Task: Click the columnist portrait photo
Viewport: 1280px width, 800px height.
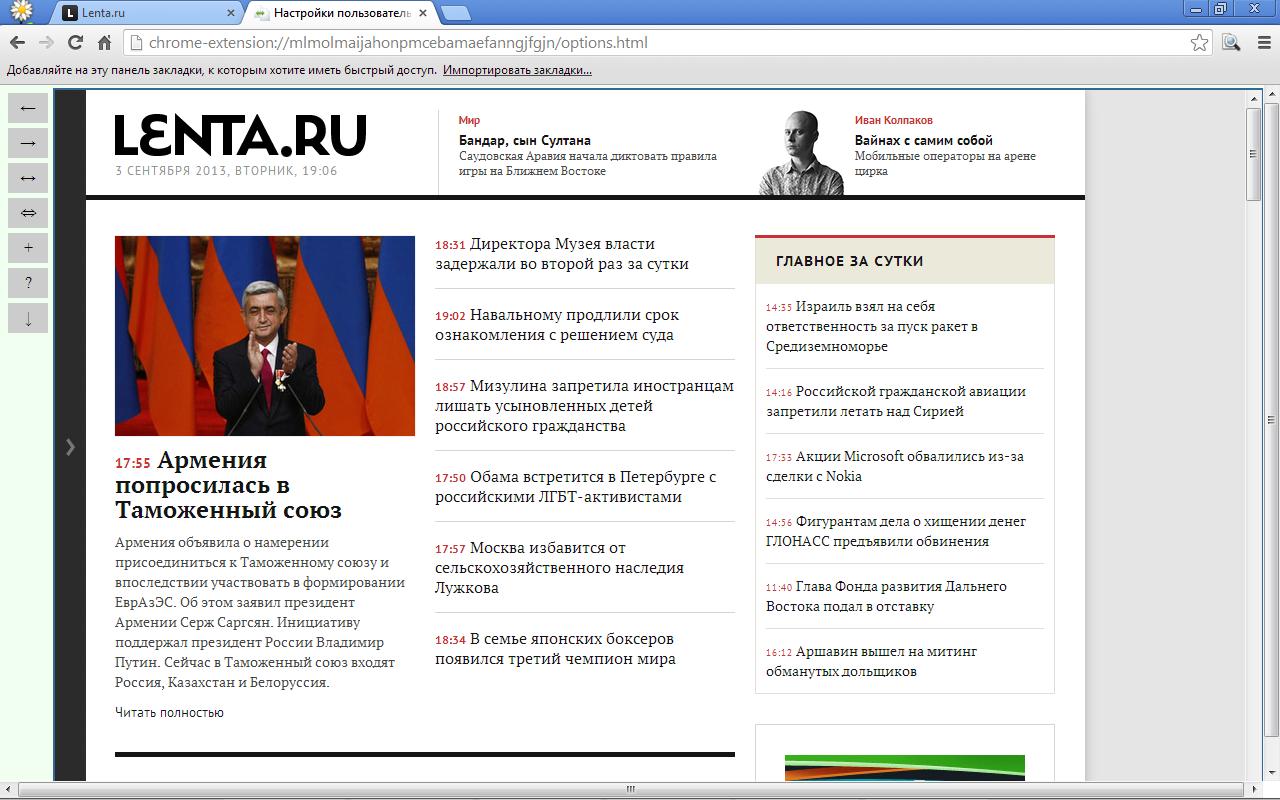Action: click(801, 152)
